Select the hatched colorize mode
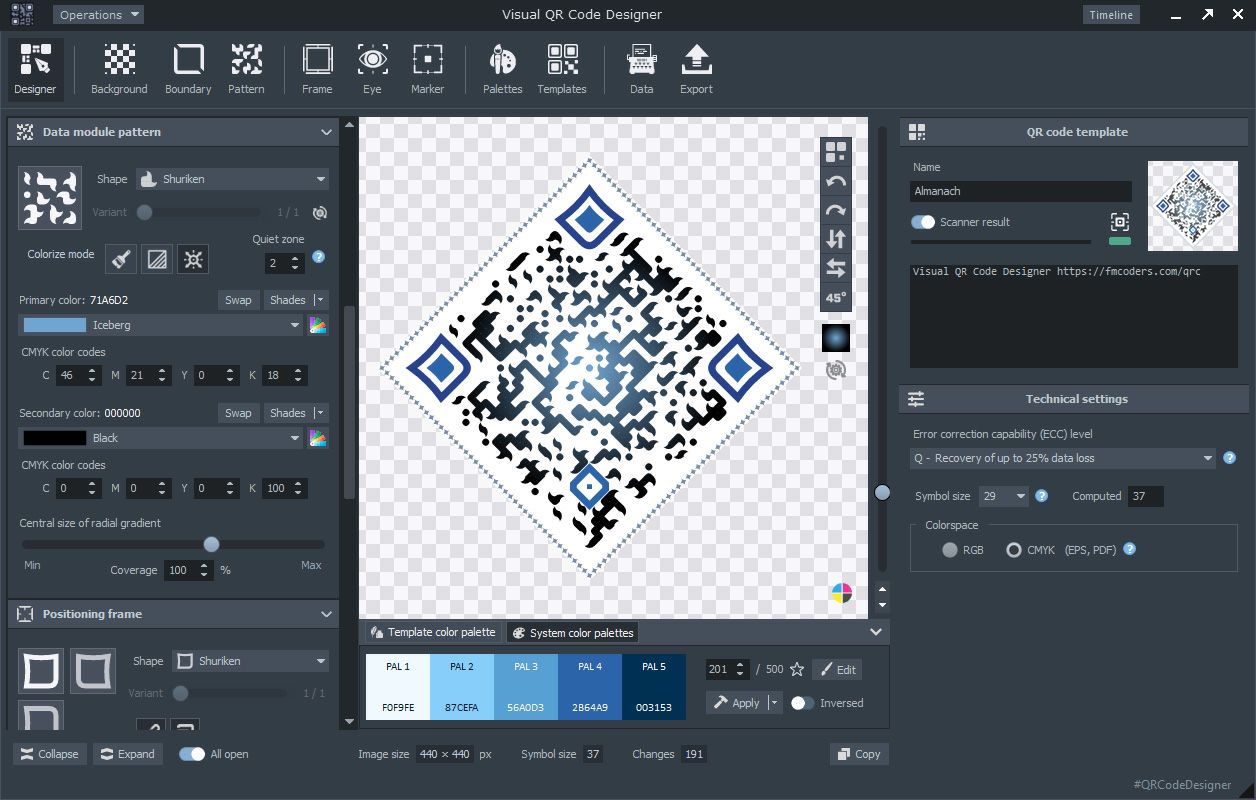The height and width of the screenshot is (800, 1256). (x=157, y=260)
